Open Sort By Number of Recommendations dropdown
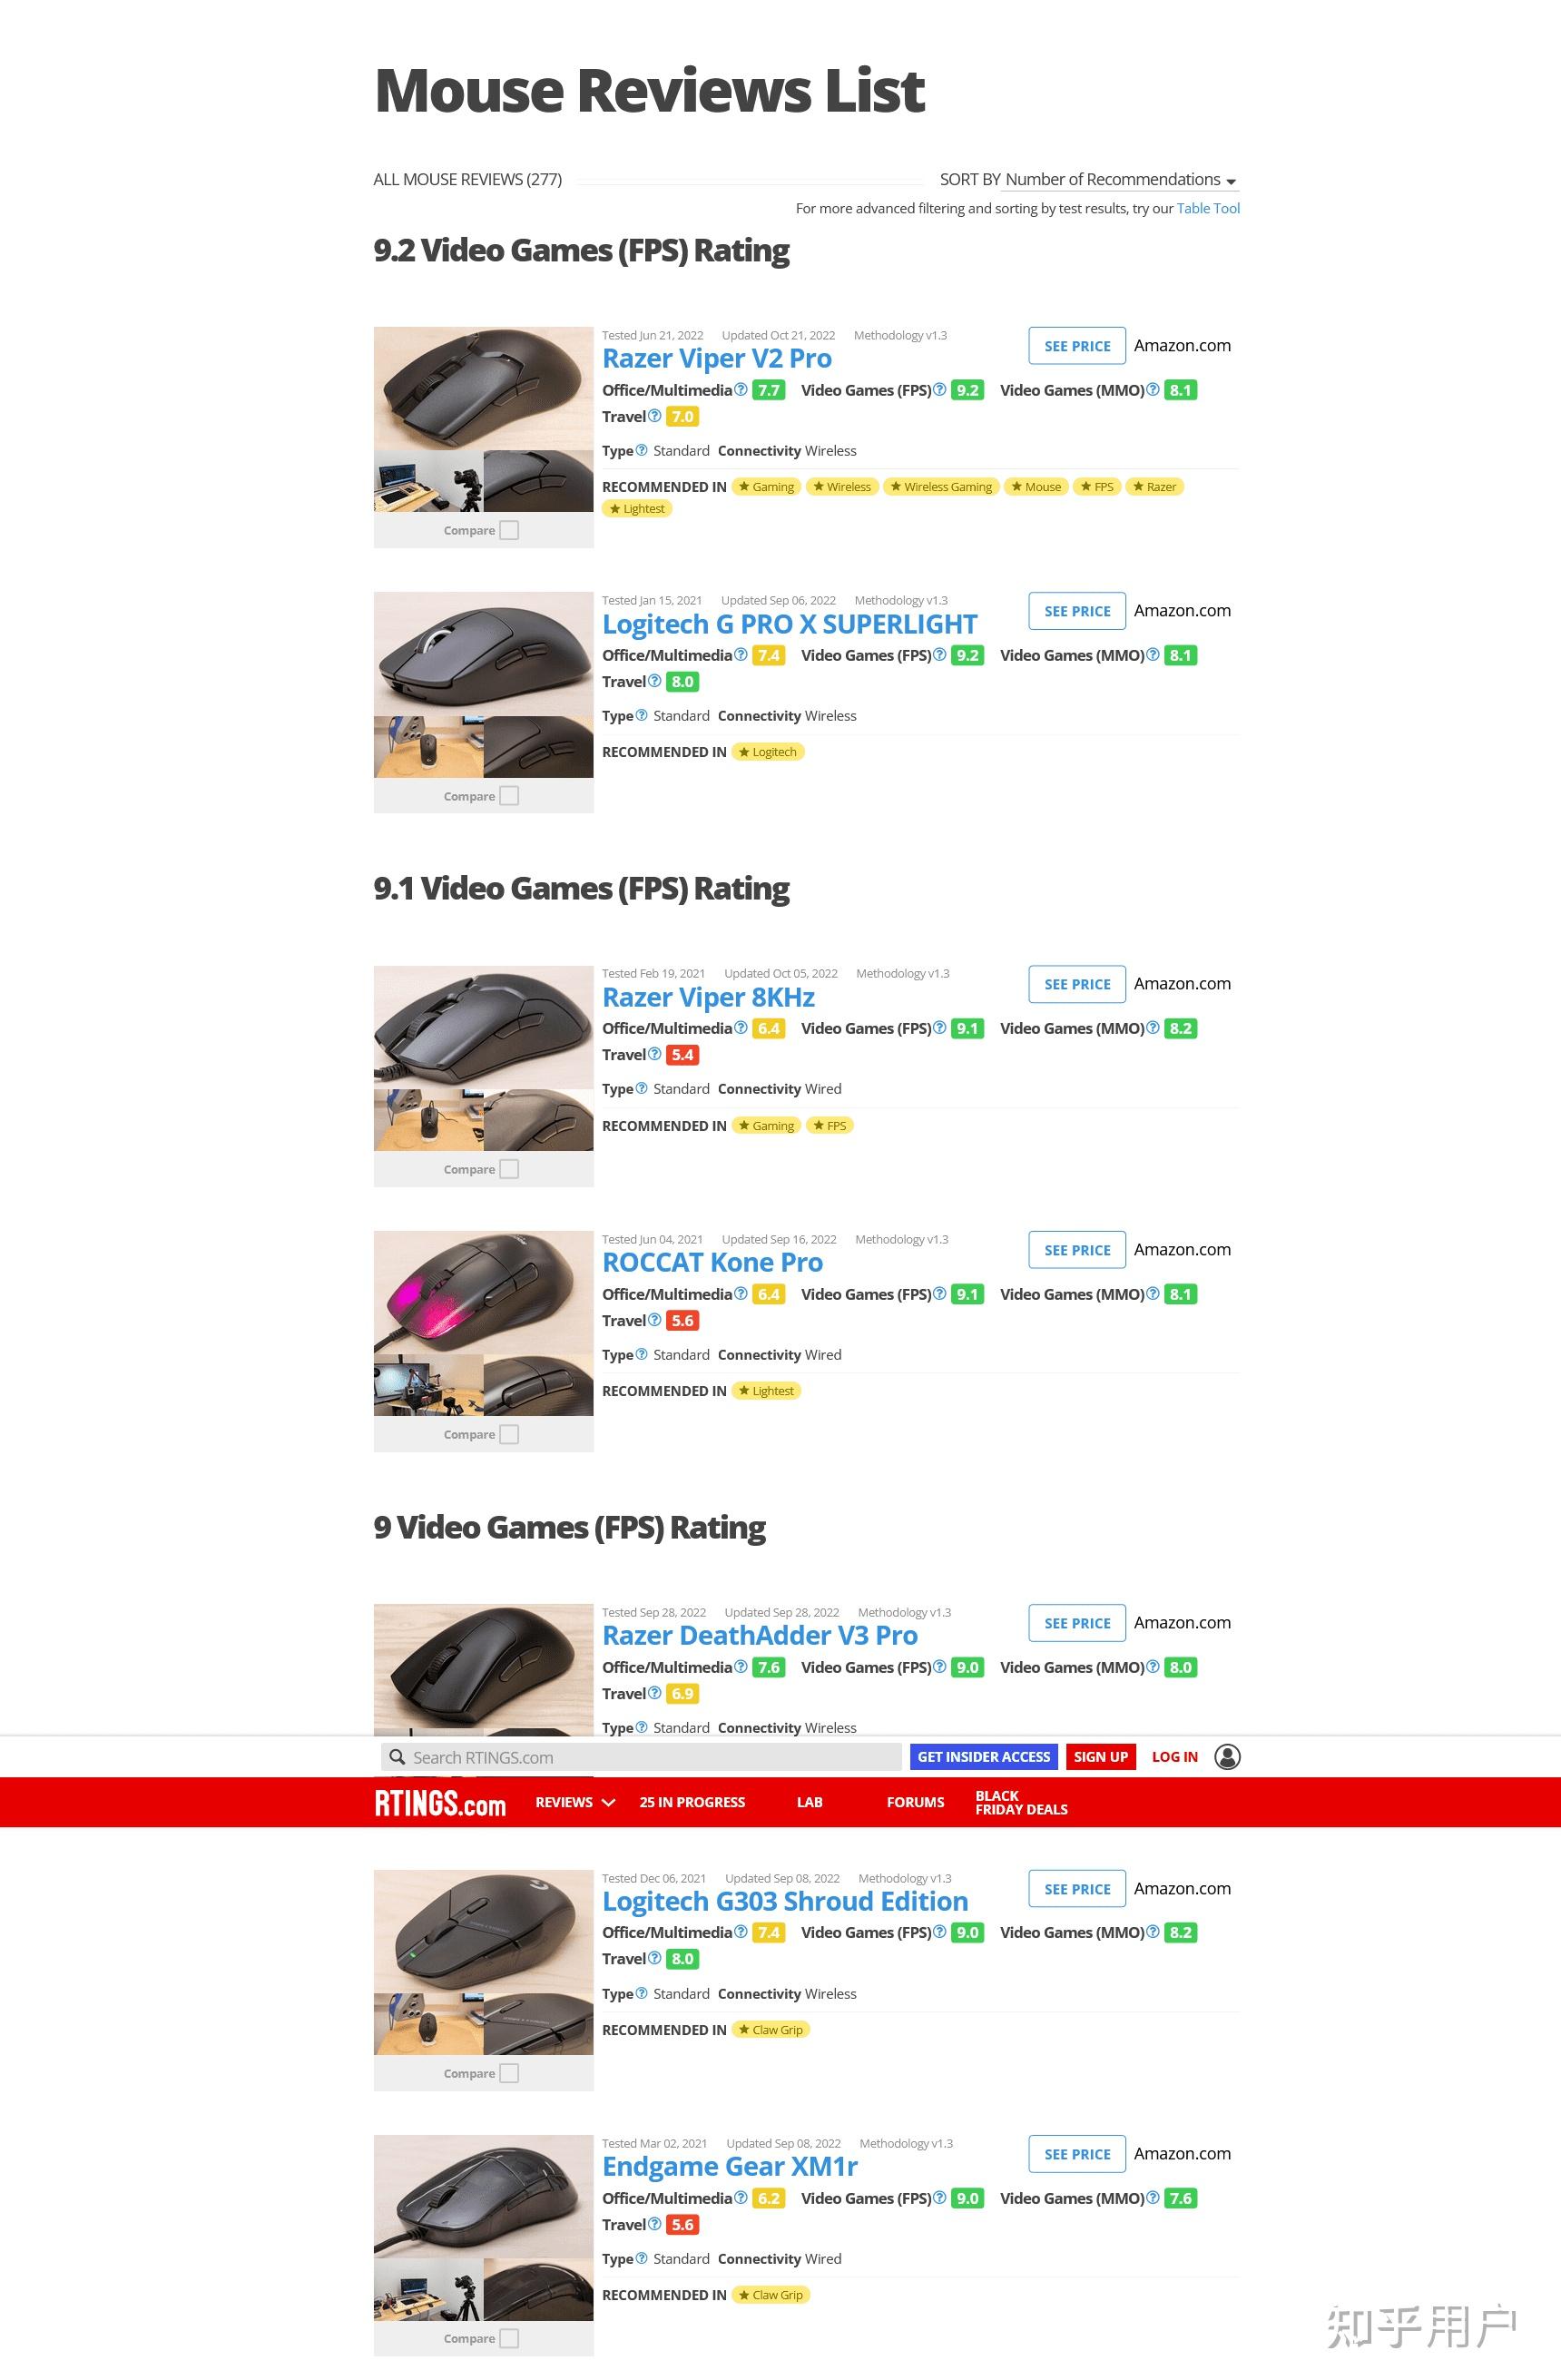Screen dimensions: 1561x2380 tap(1120, 179)
